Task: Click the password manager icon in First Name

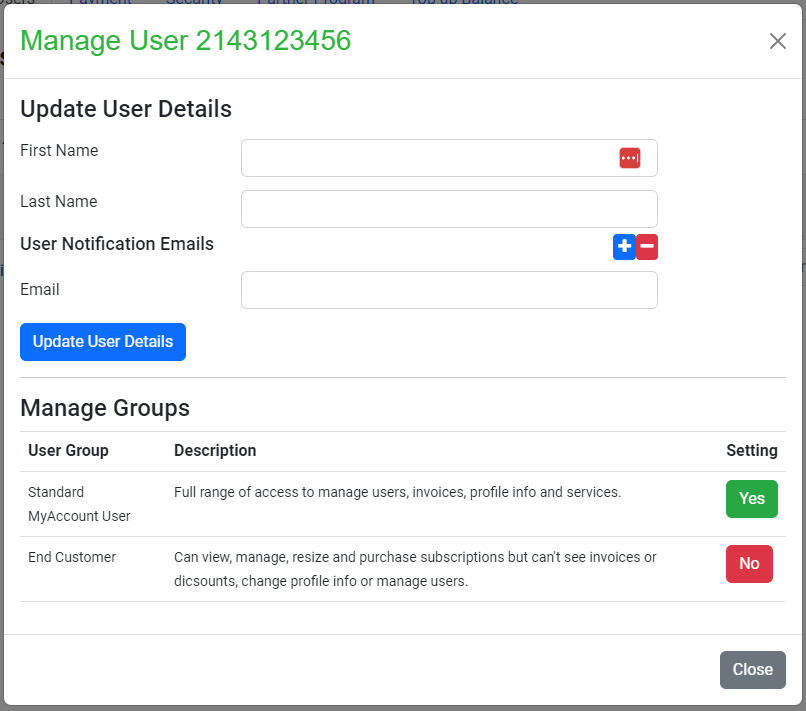Action: click(x=630, y=158)
